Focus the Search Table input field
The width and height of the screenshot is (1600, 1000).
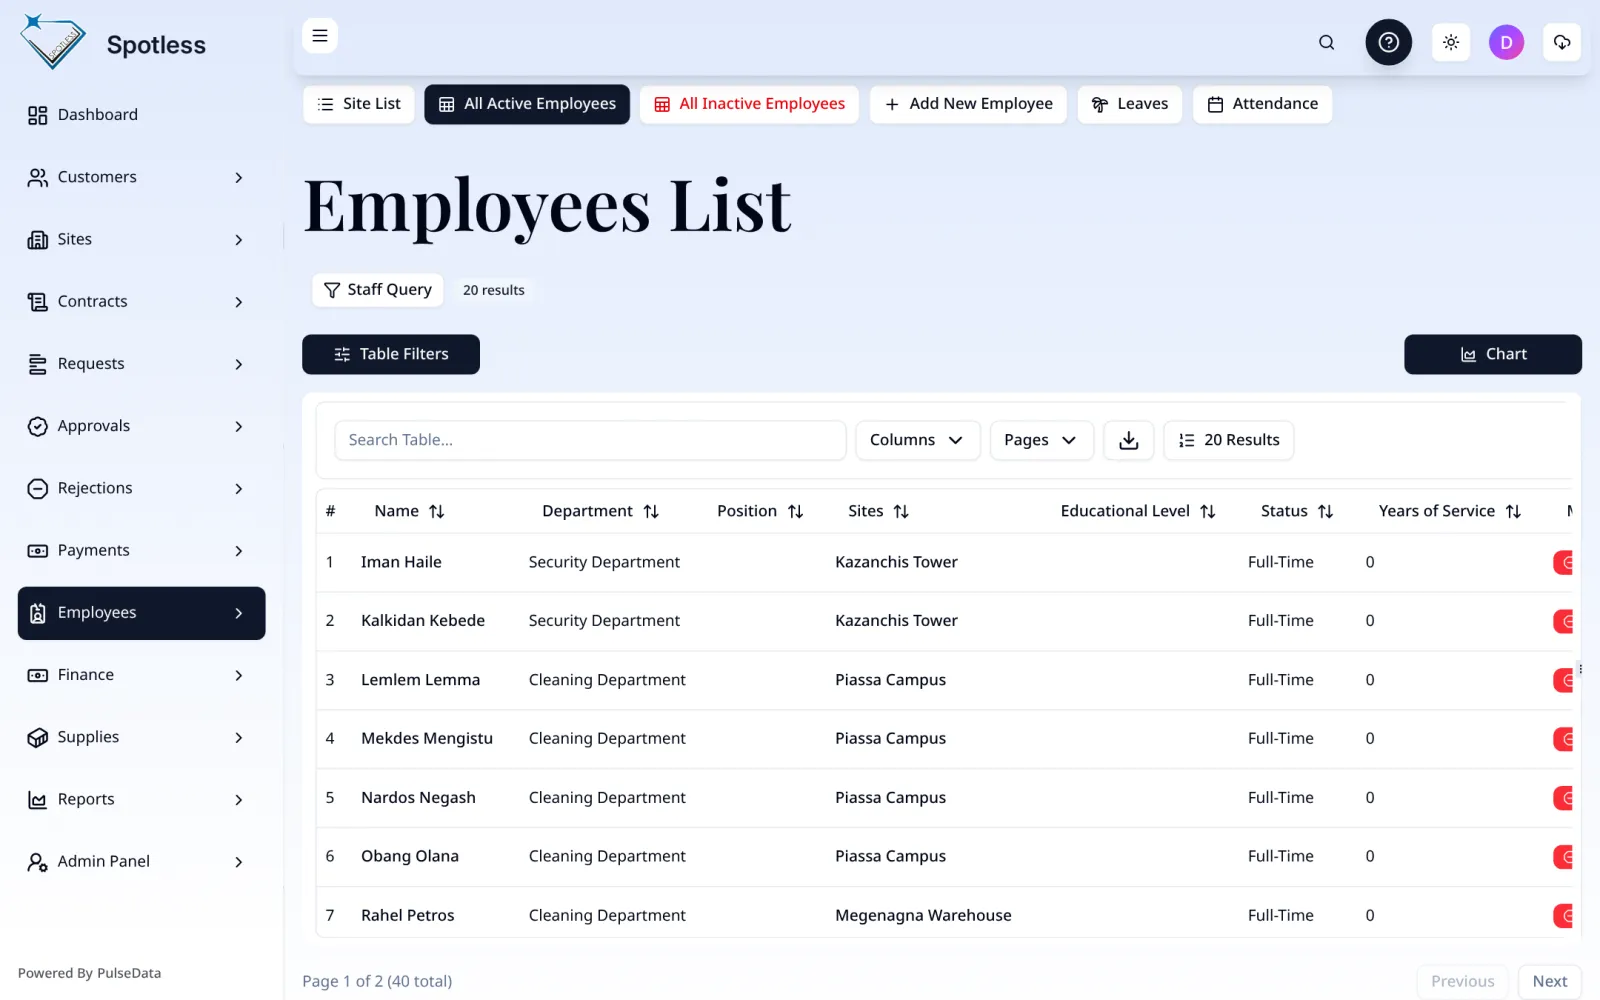point(590,440)
